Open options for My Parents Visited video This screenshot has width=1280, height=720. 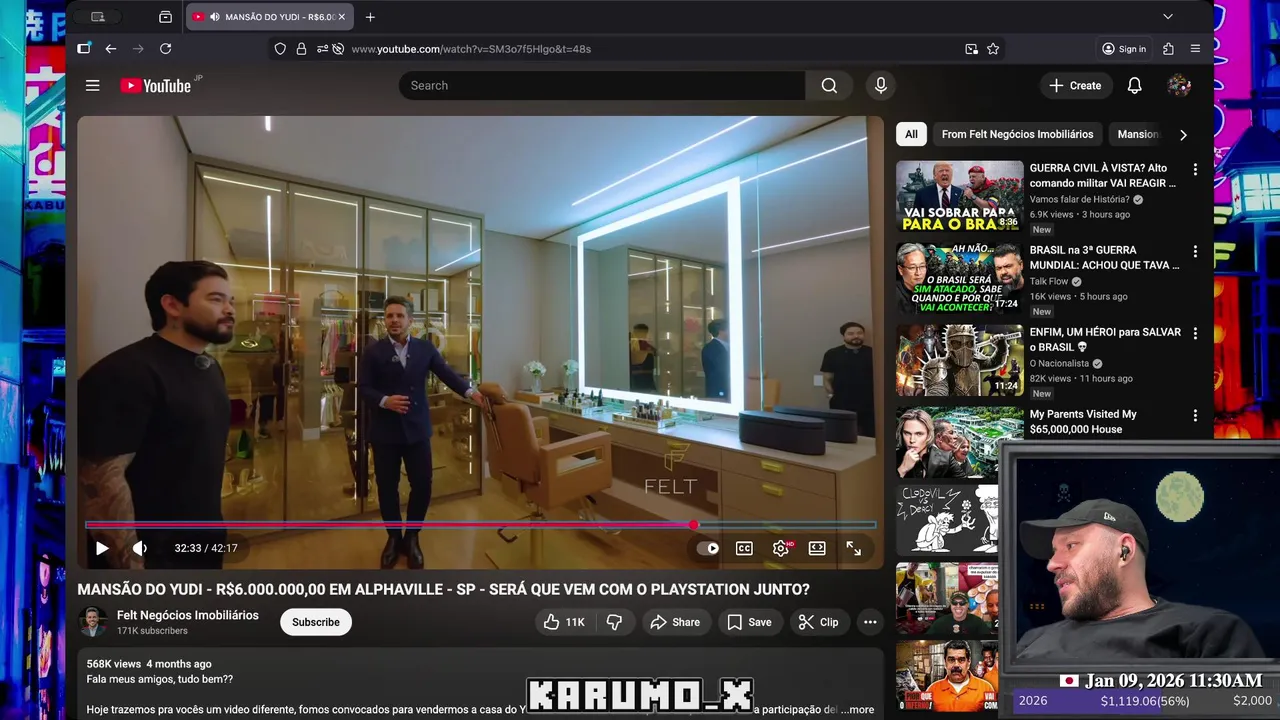(1194, 416)
